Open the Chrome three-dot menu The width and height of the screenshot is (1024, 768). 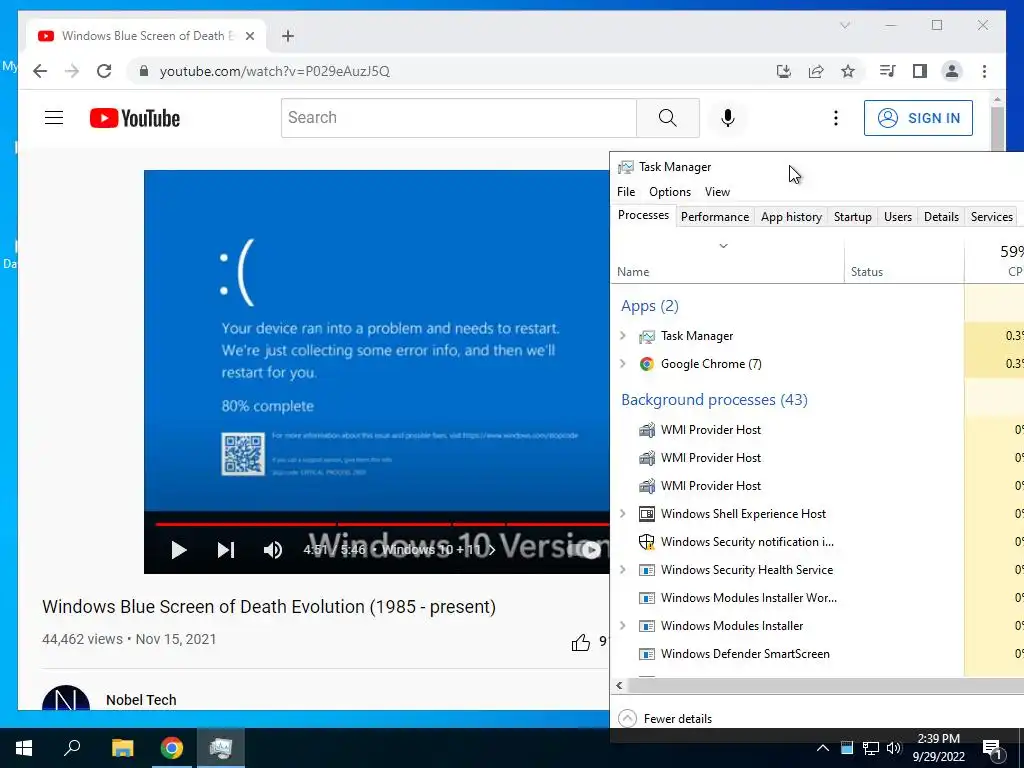[x=984, y=71]
